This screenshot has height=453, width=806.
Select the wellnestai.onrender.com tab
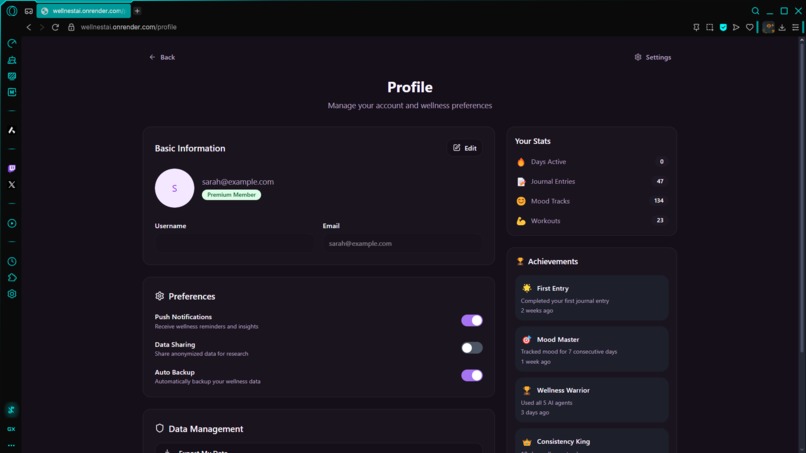point(83,11)
